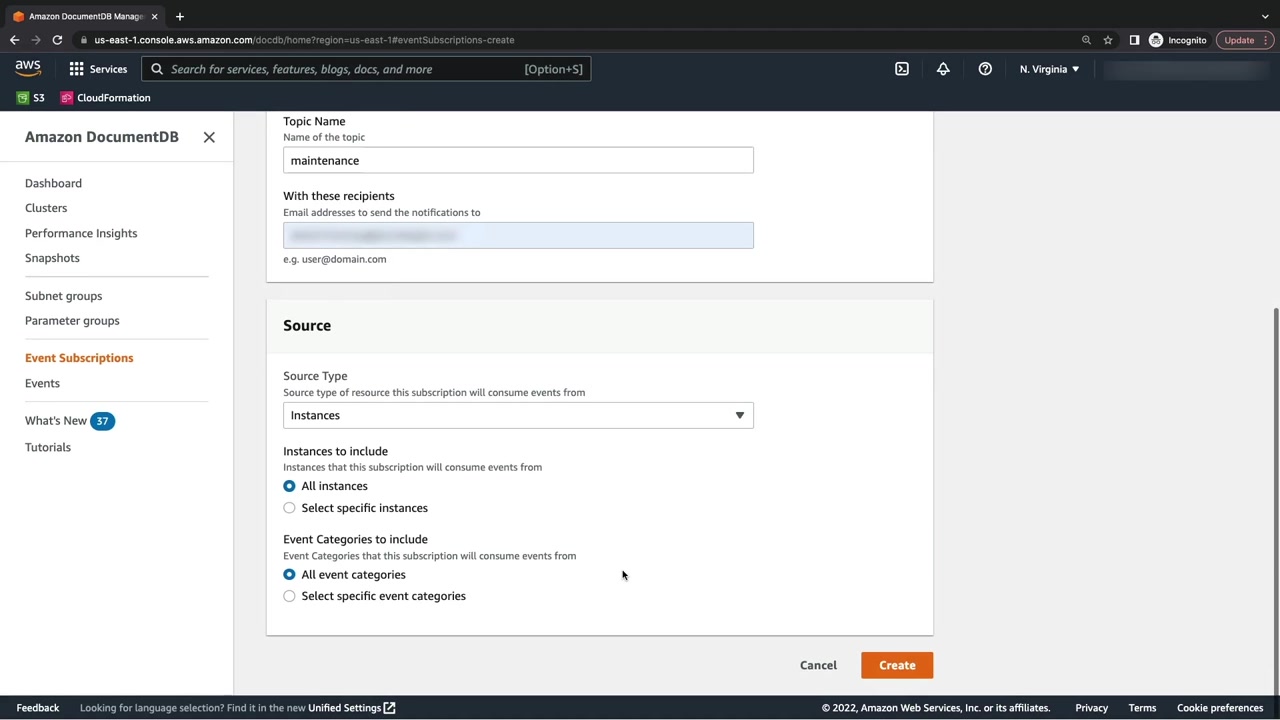
Task: Choose Select specific instances radio button
Action: tap(289, 508)
